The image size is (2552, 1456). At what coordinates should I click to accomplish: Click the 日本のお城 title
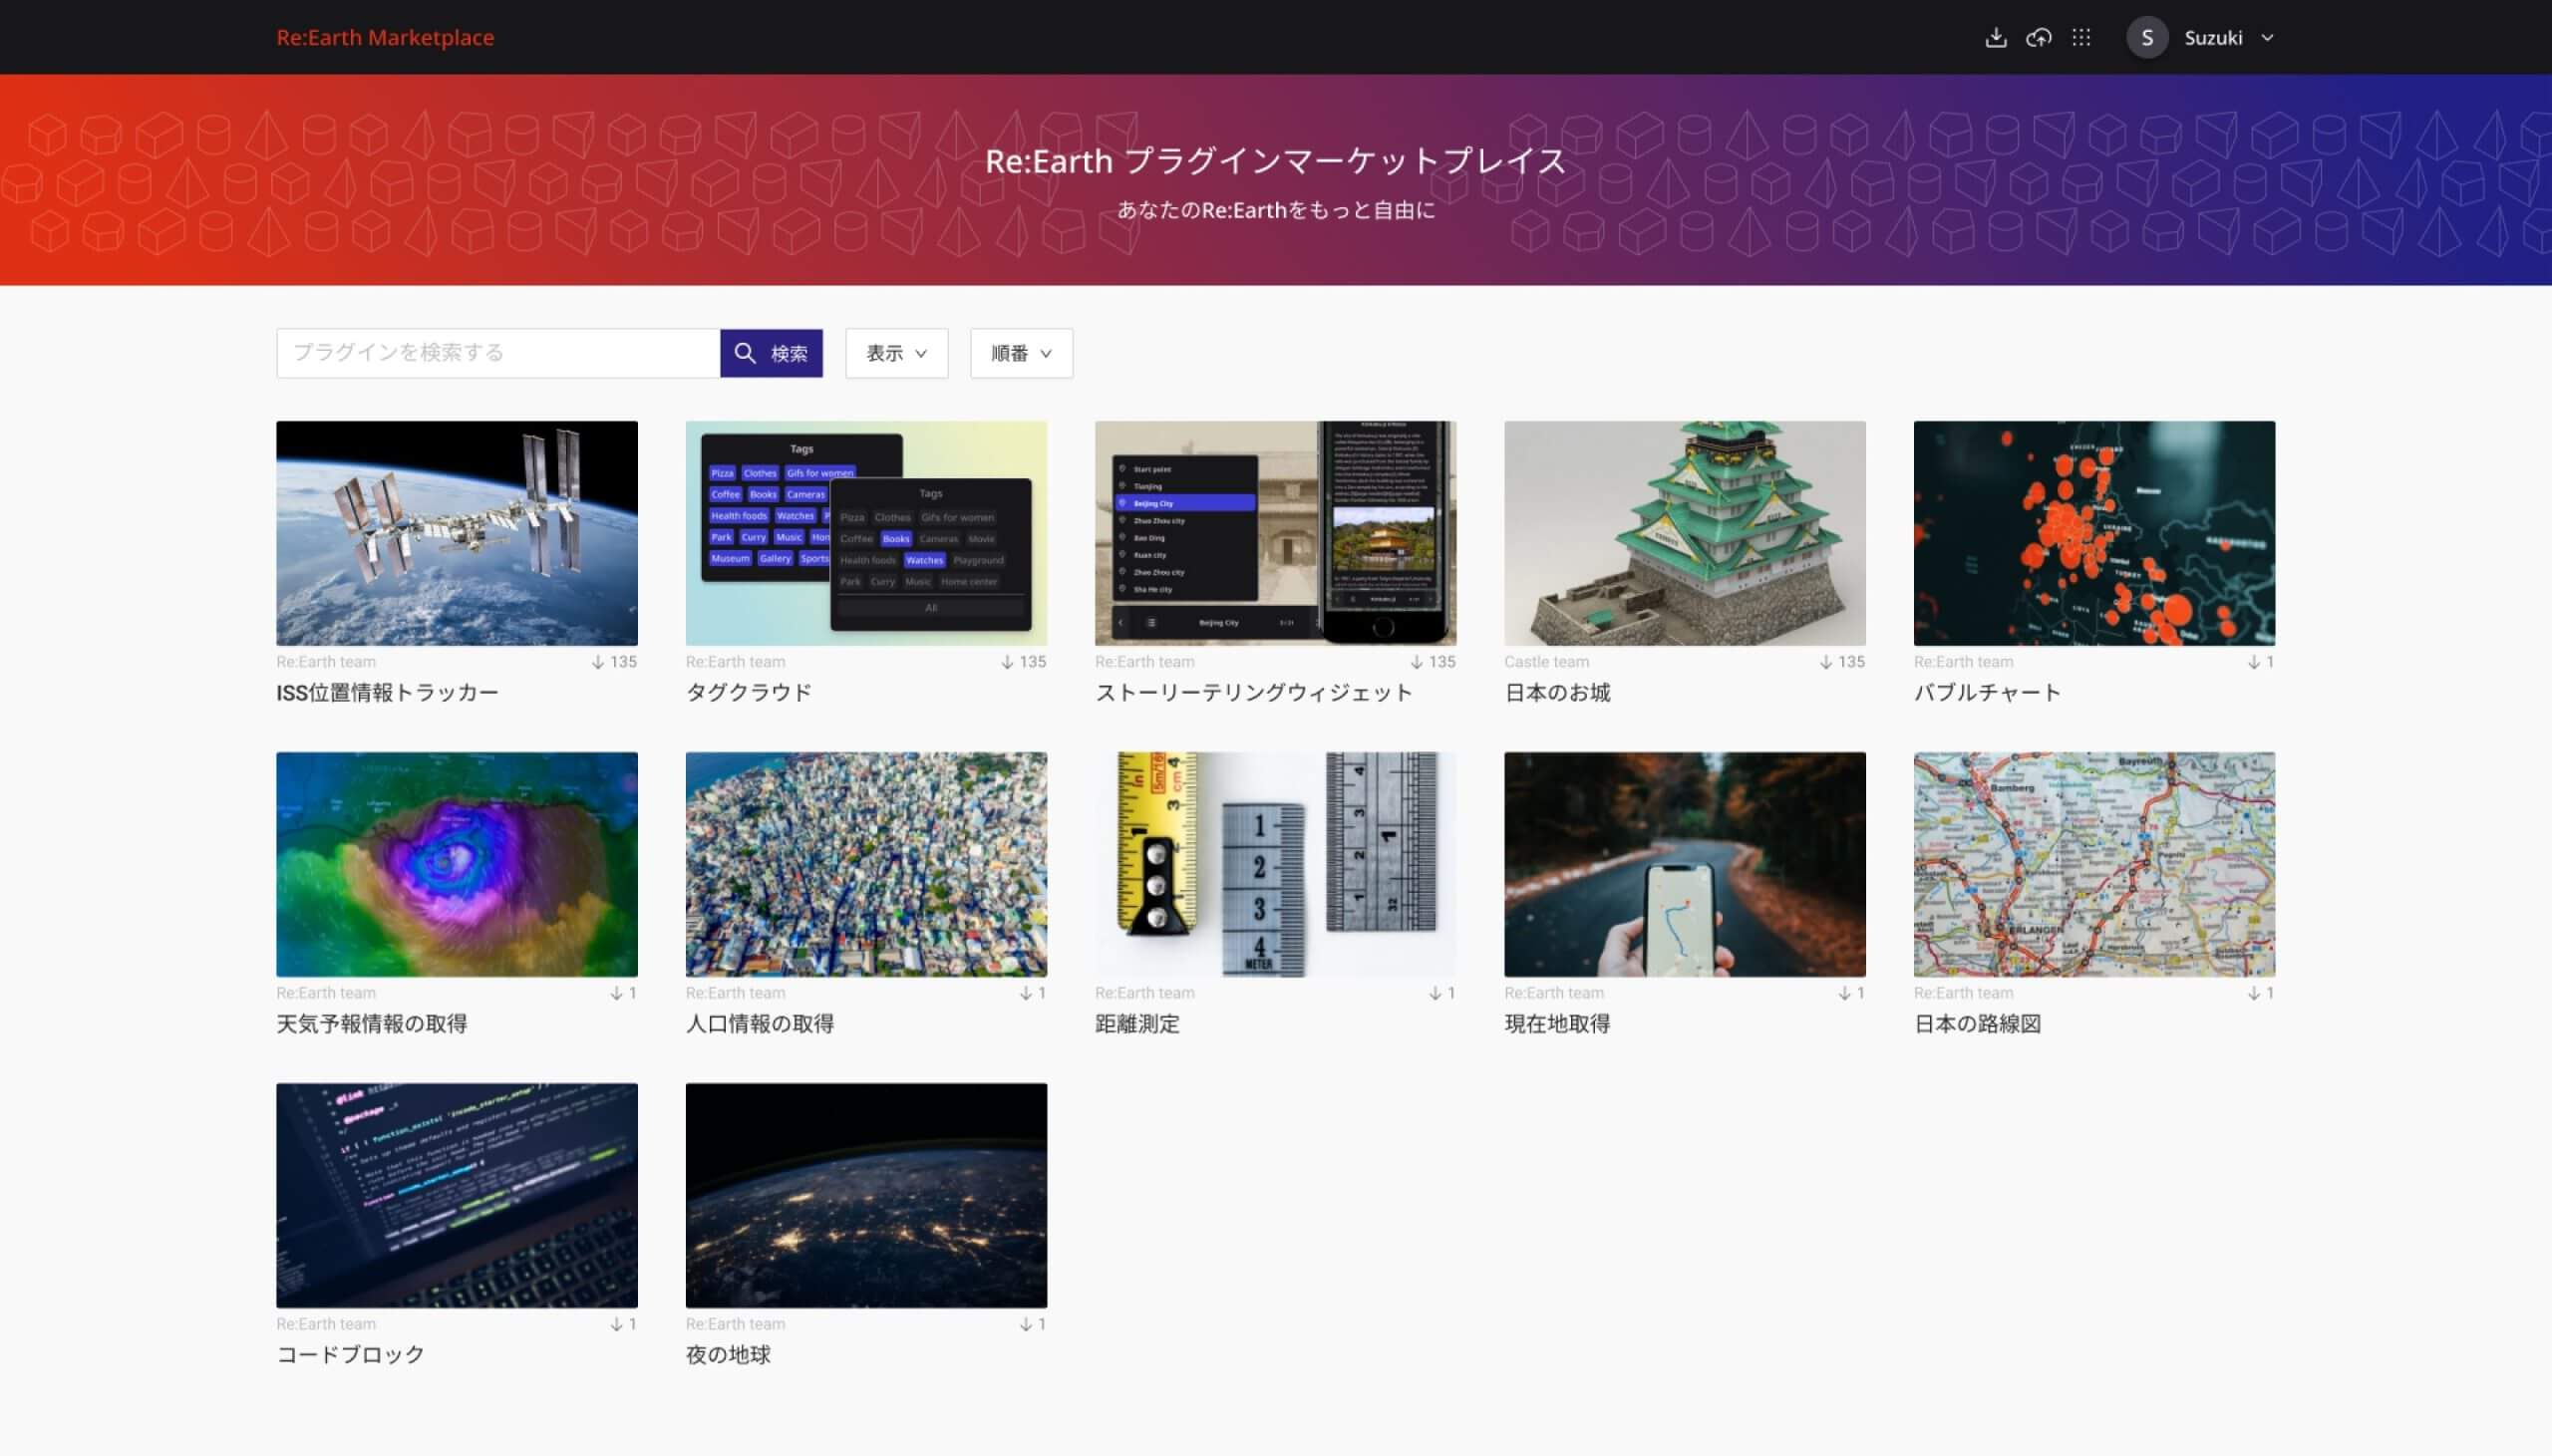(x=1557, y=692)
